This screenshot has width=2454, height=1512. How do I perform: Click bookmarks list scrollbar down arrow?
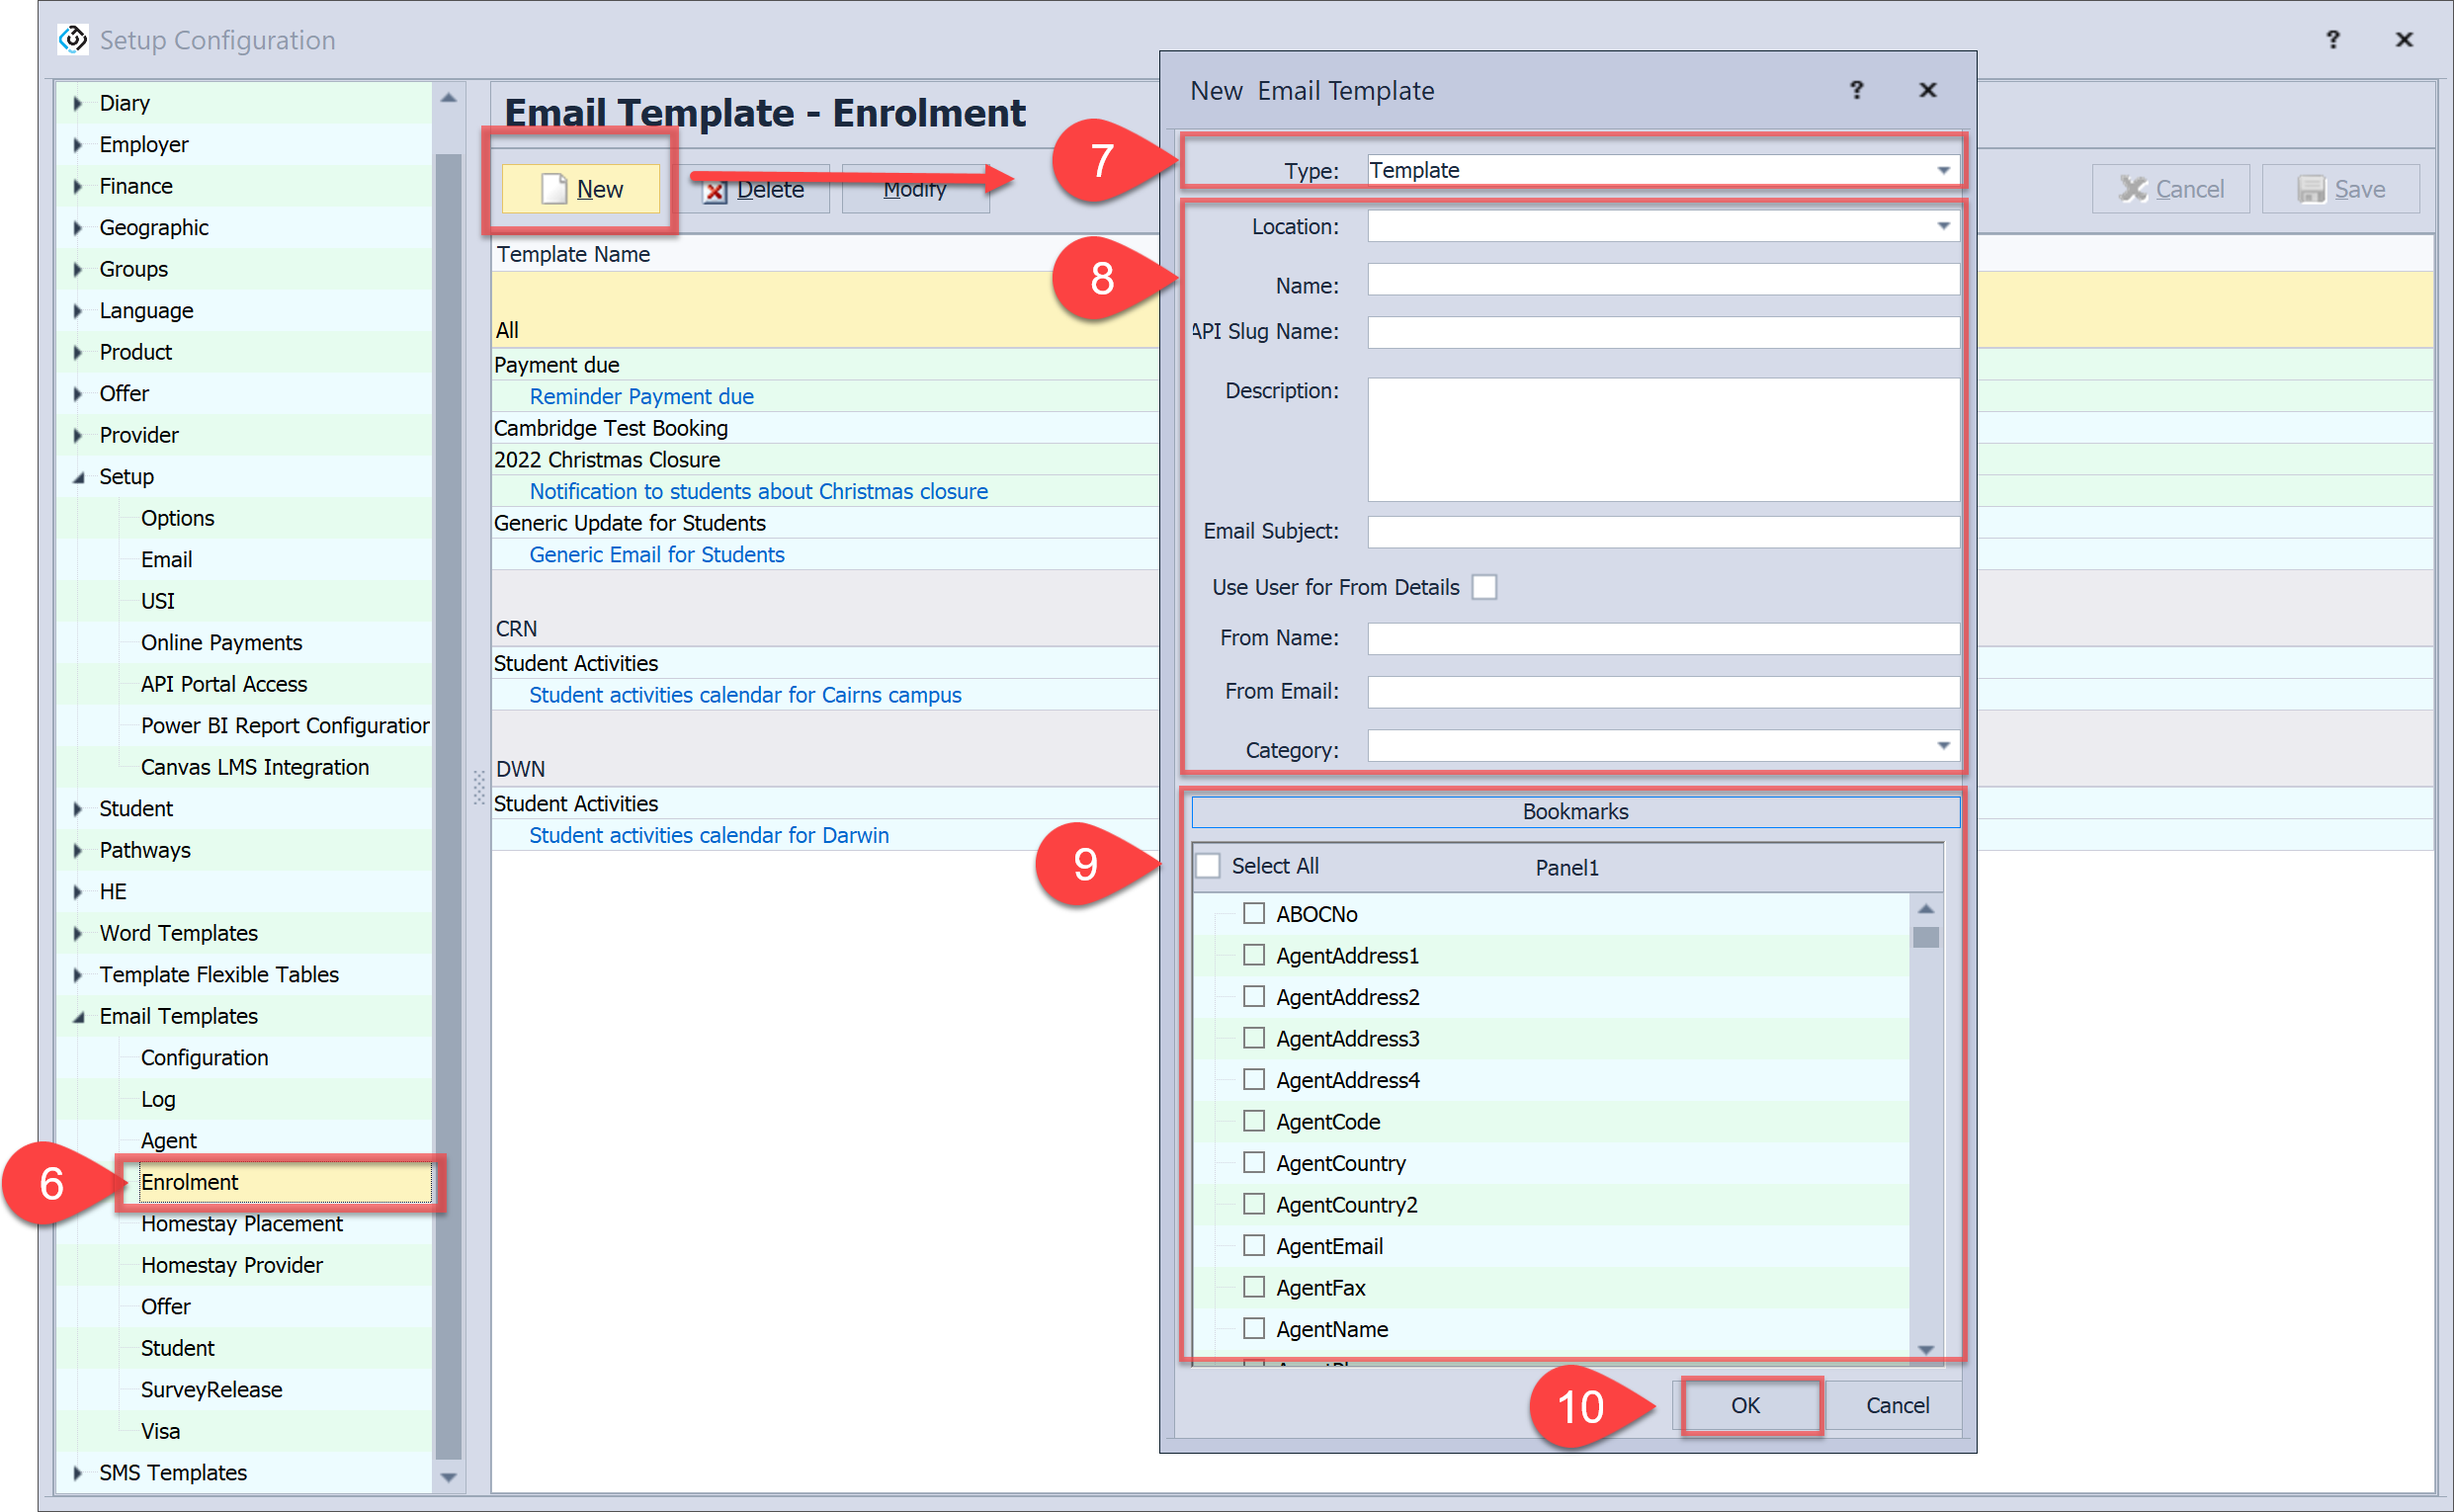(x=1925, y=1349)
